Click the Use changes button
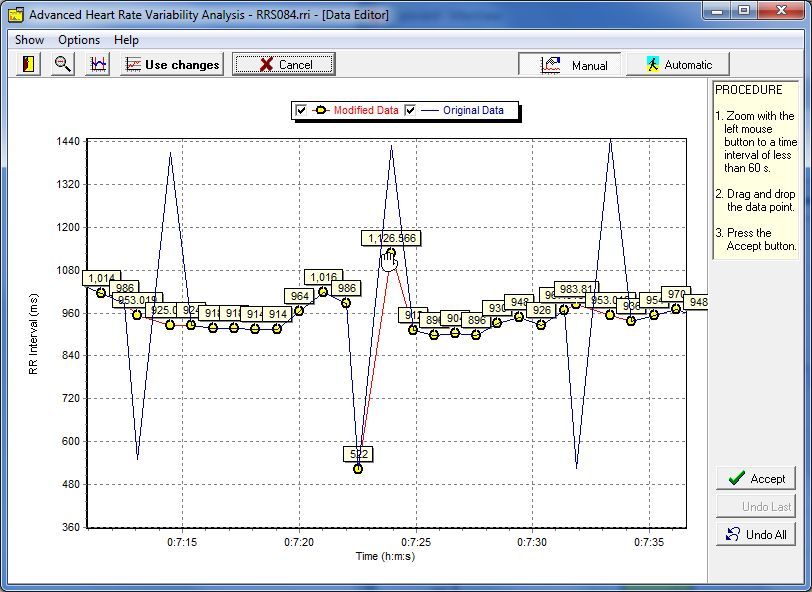The height and width of the screenshot is (592, 812). click(171, 65)
